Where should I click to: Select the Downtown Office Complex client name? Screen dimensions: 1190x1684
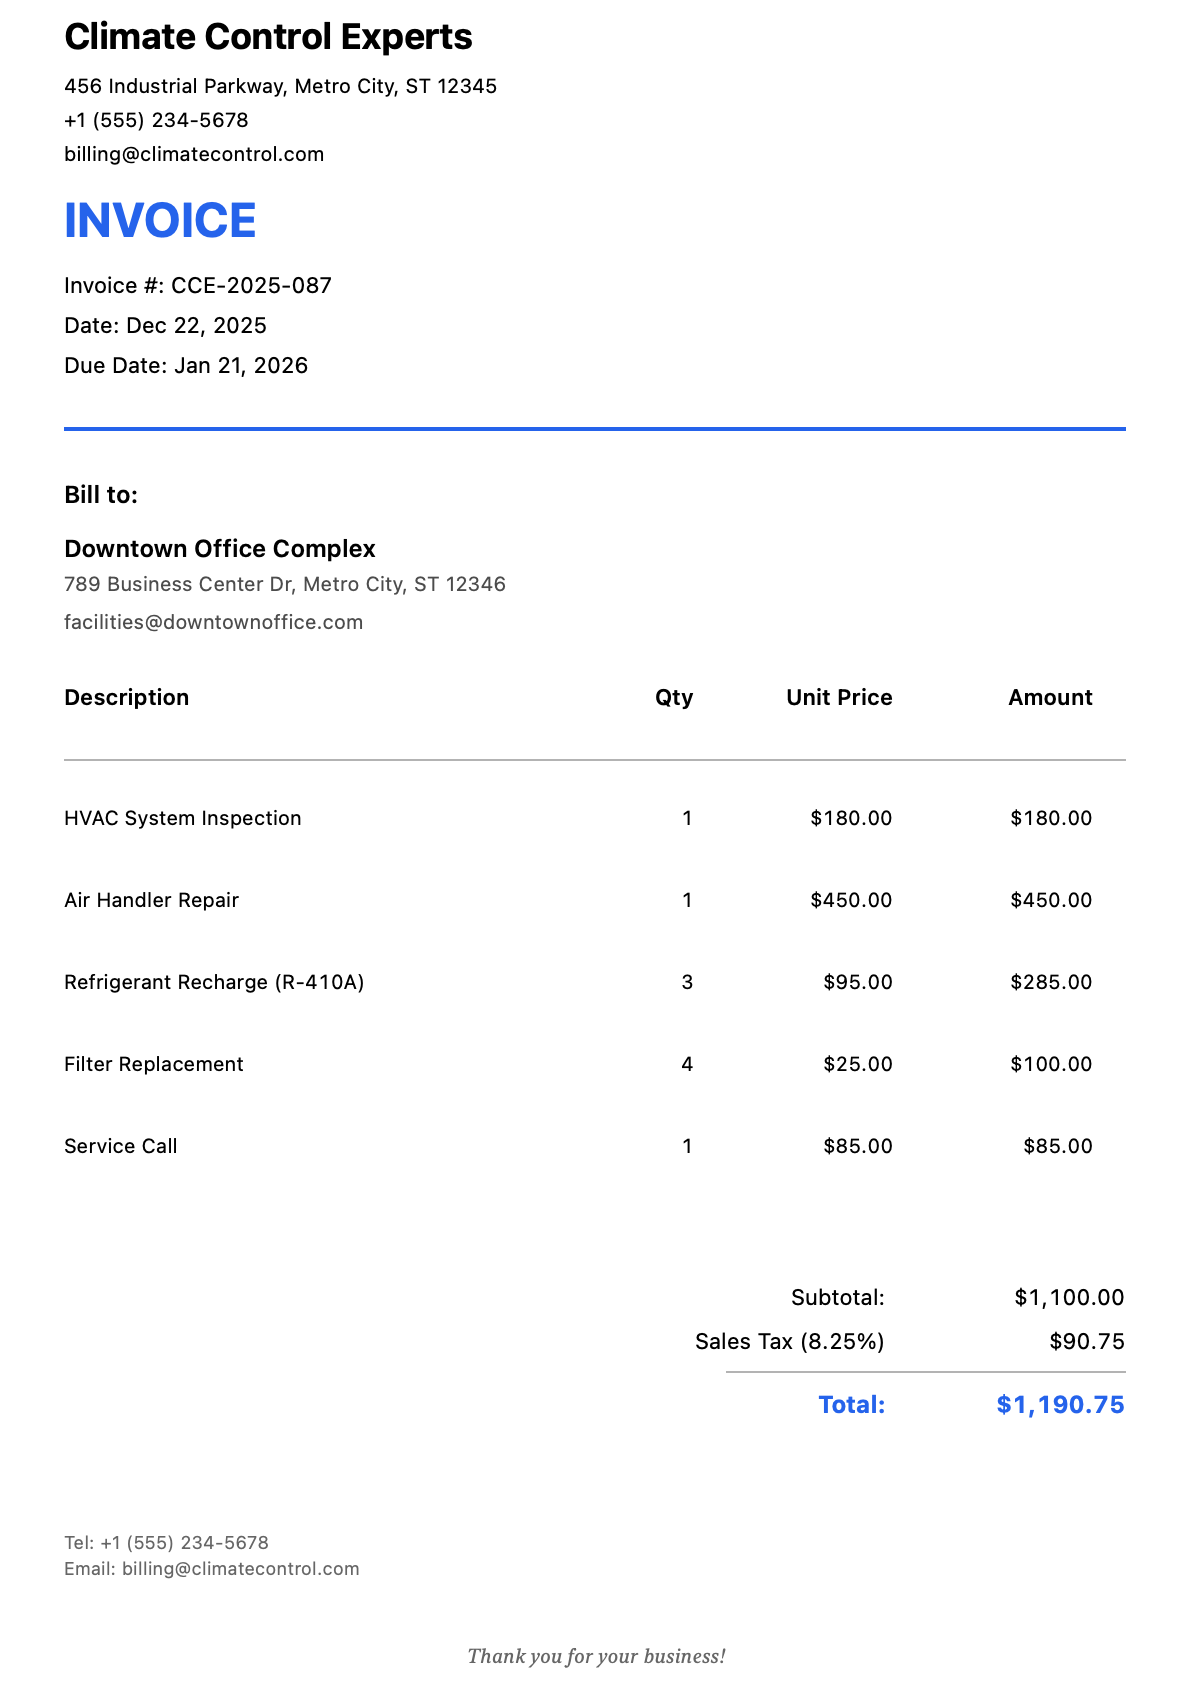point(220,549)
